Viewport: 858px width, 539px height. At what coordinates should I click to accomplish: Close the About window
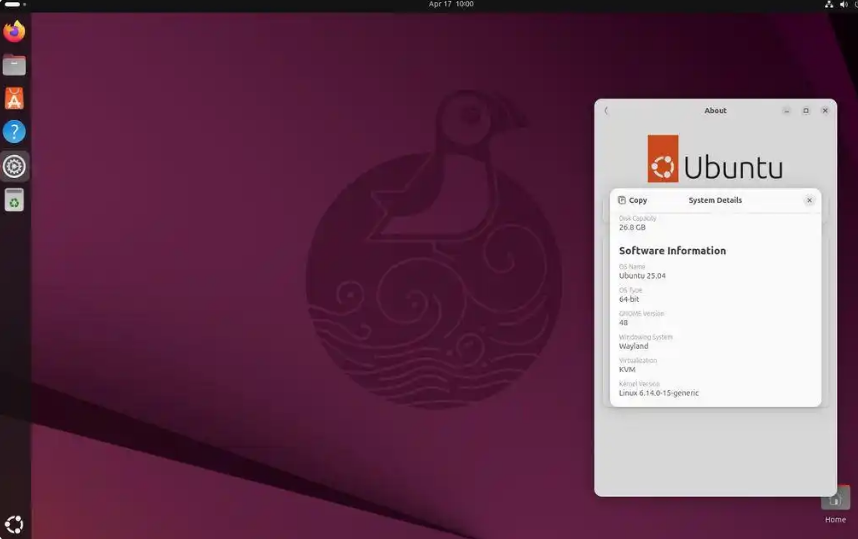point(825,111)
